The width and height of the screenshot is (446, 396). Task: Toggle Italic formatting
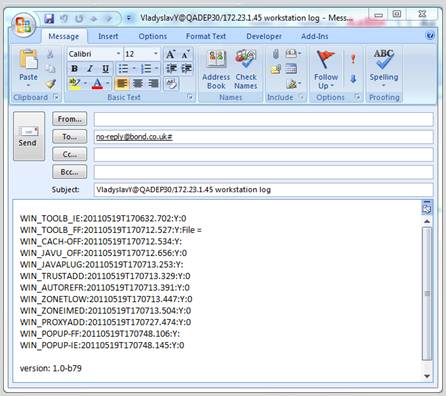point(90,69)
